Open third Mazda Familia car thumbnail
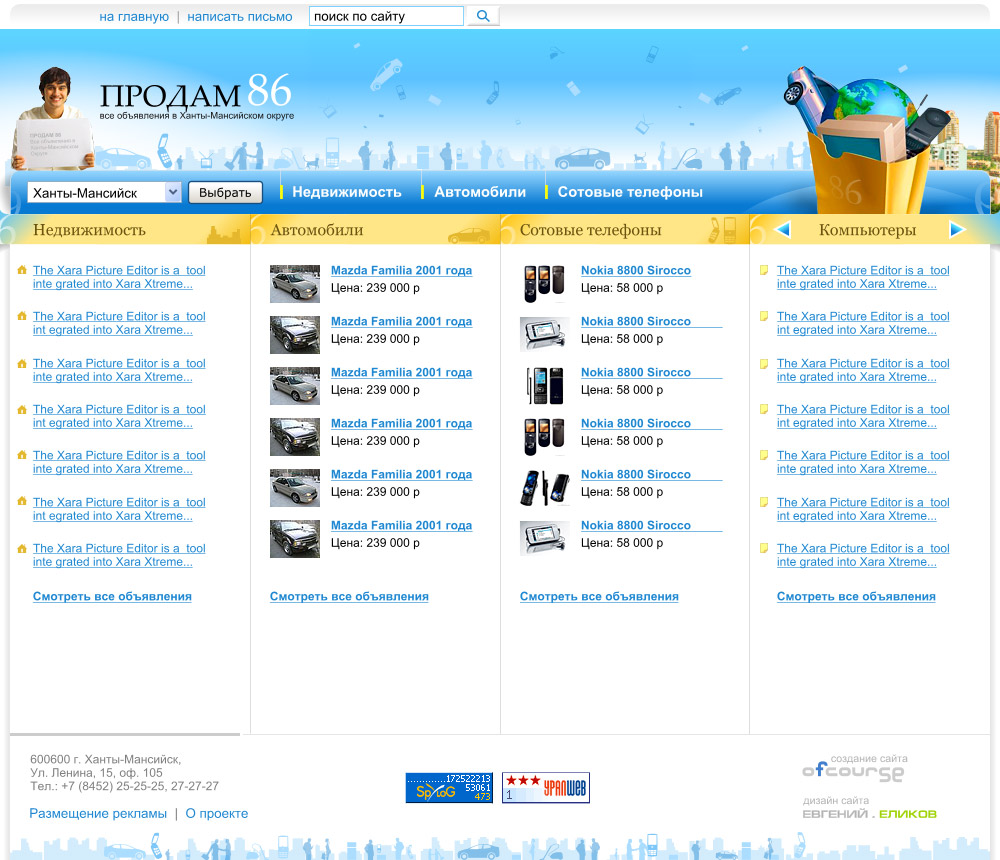This screenshot has width=1000, height=860. point(295,386)
